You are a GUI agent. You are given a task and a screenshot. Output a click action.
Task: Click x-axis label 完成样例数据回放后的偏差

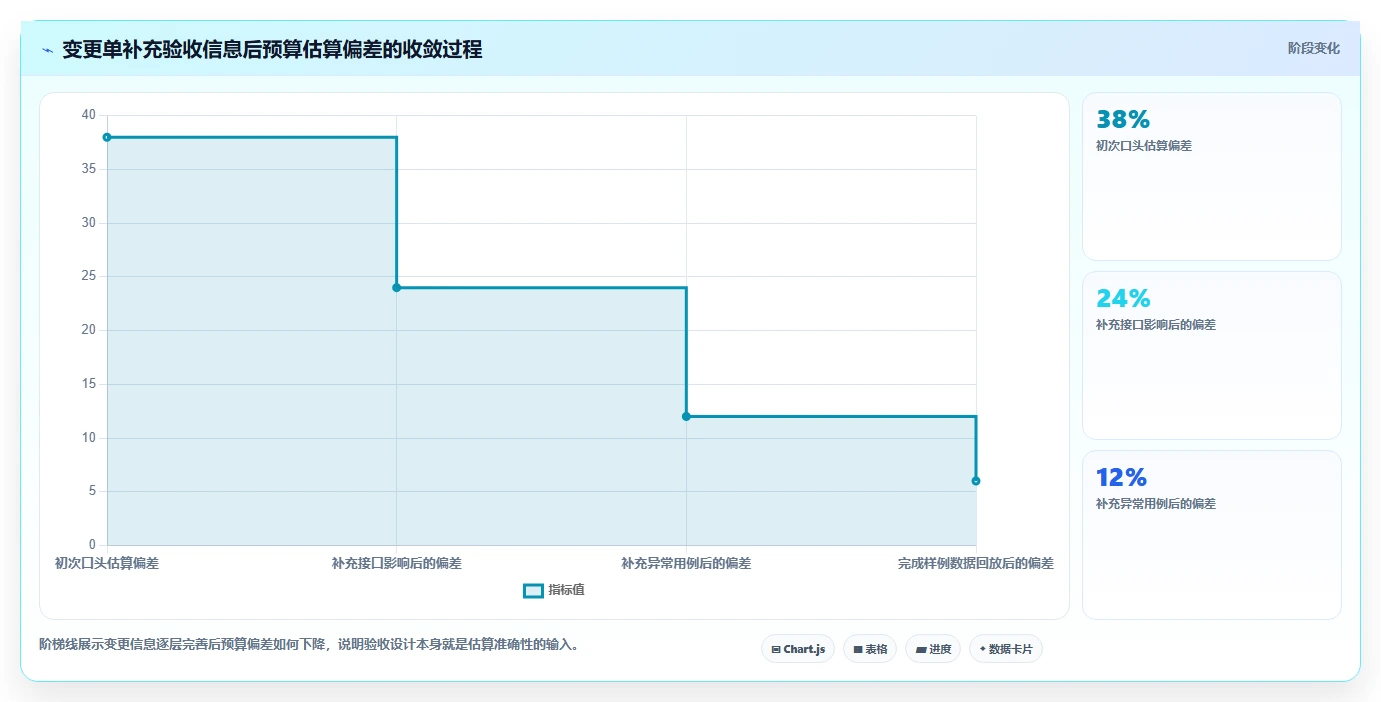[x=976, y=563]
